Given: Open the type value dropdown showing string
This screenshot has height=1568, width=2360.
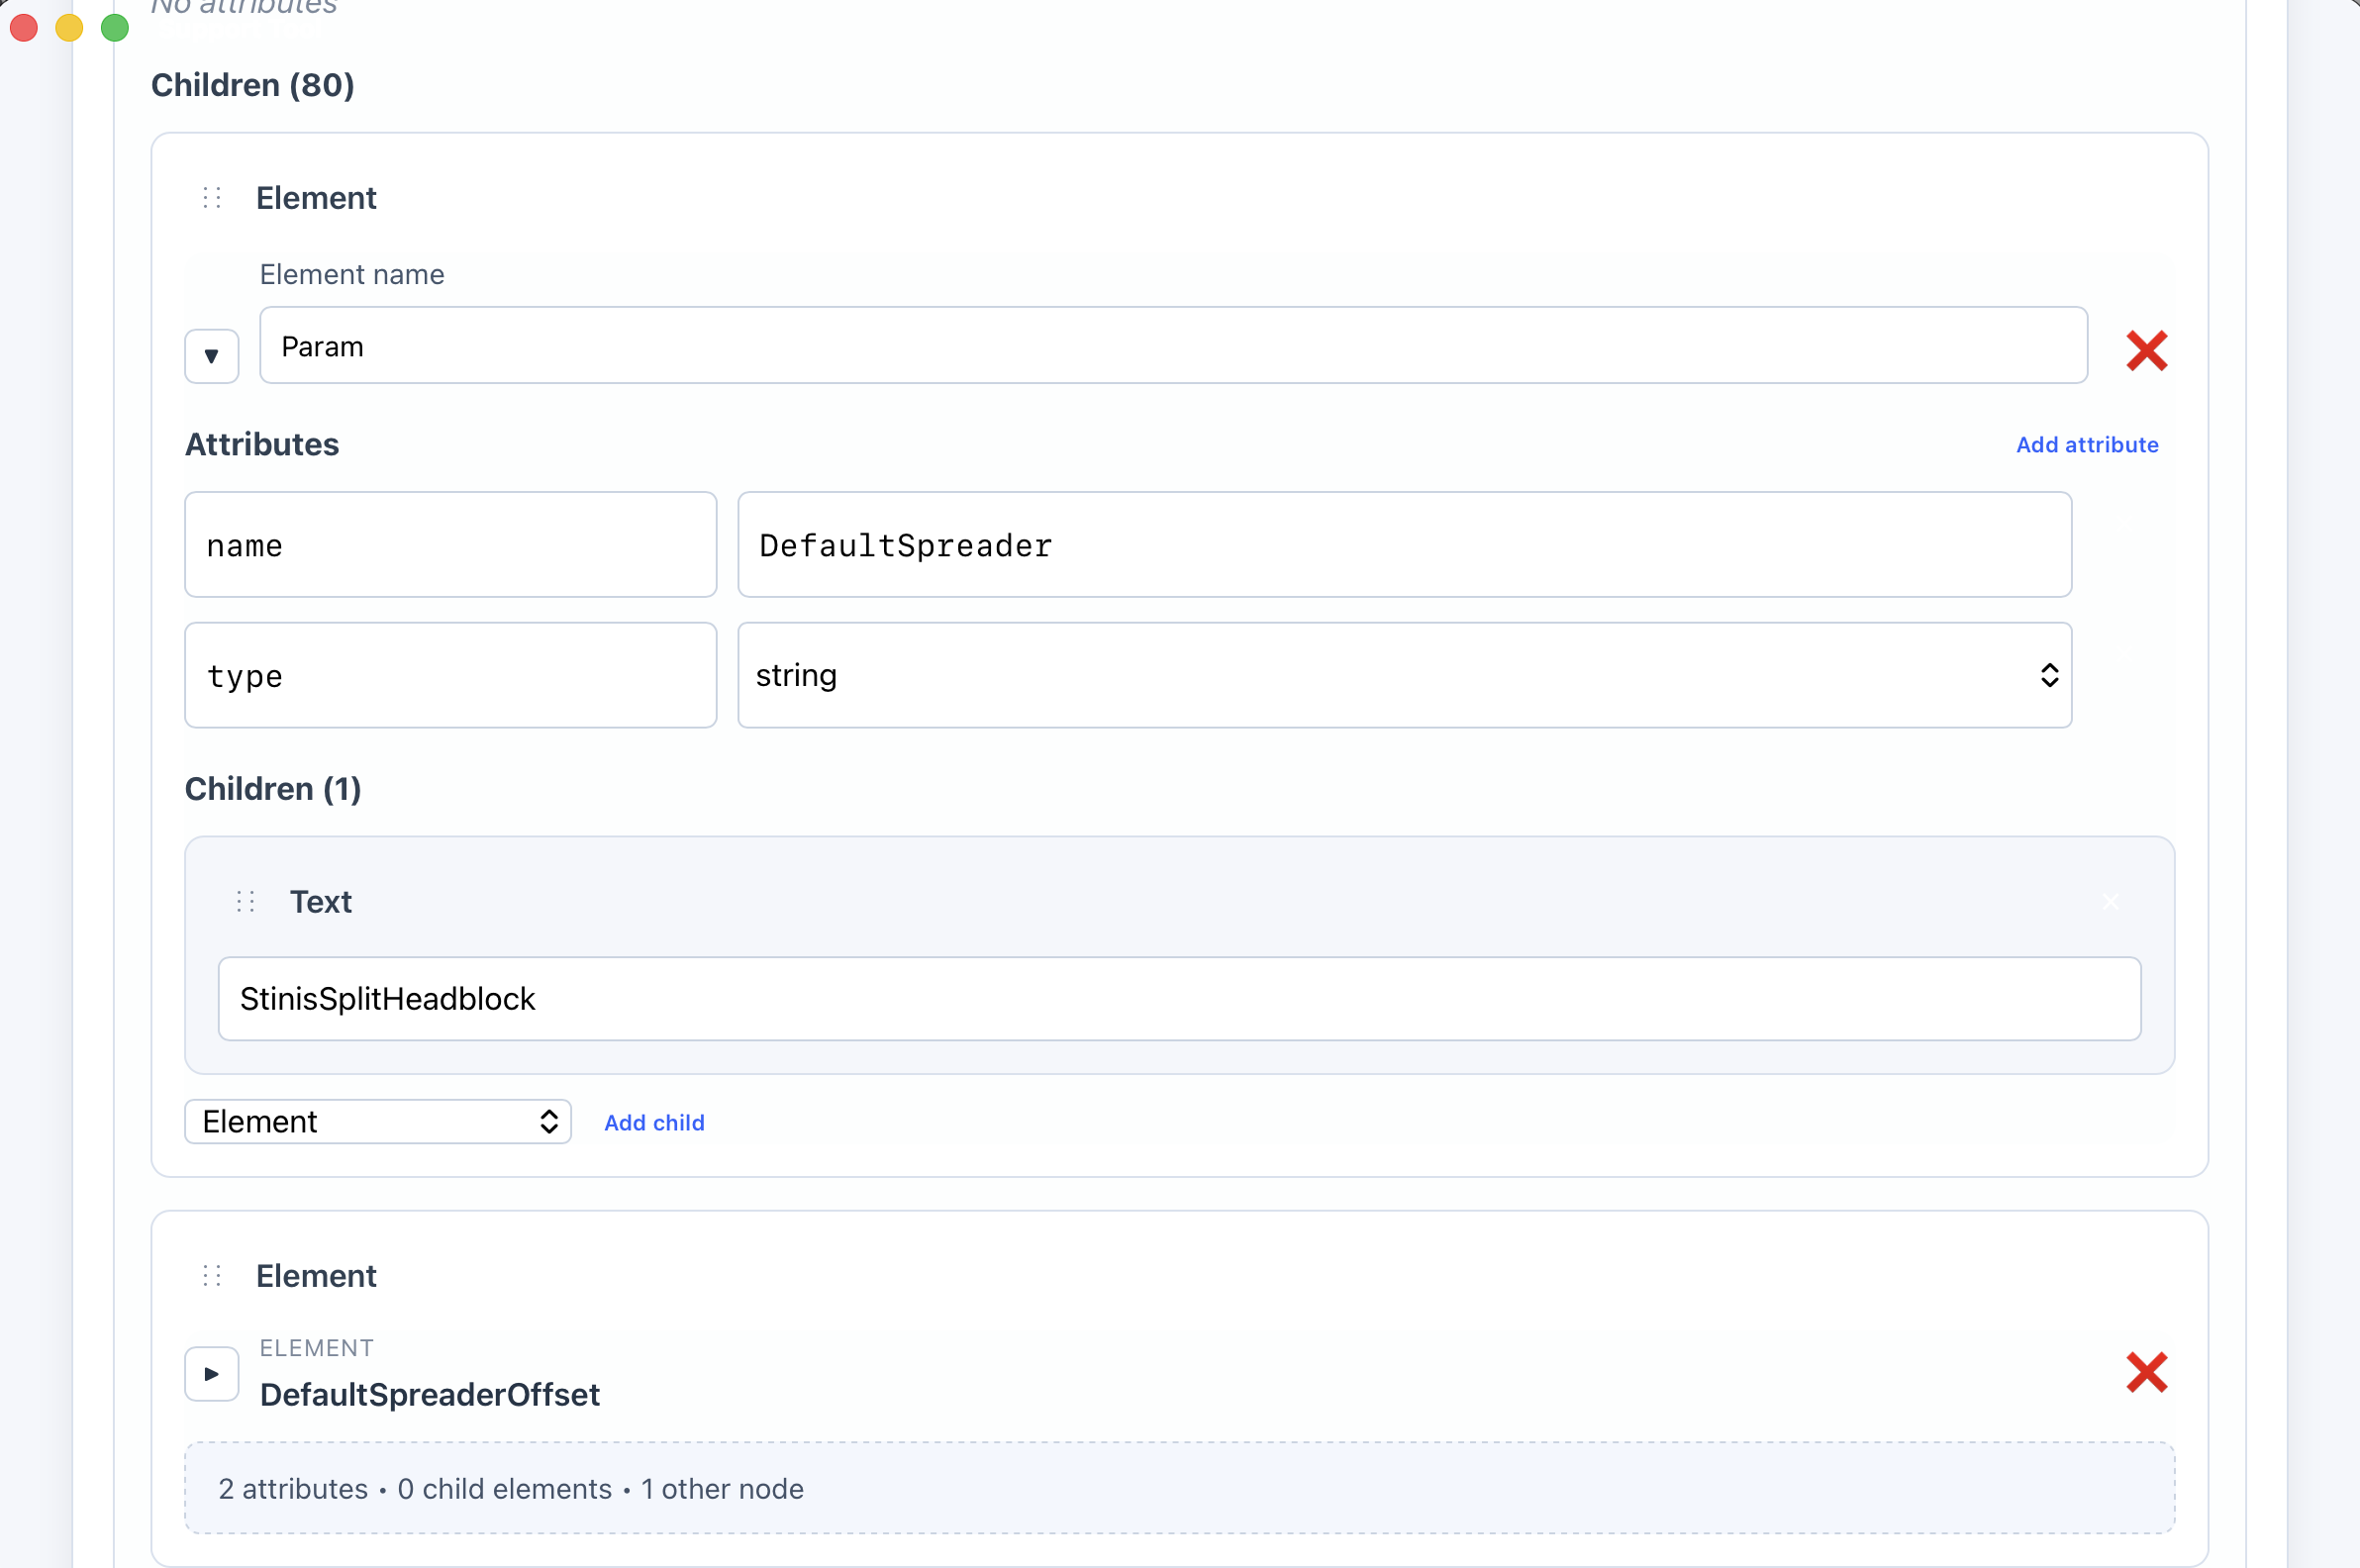Looking at the screenshot, I should tap(1404, 676).
